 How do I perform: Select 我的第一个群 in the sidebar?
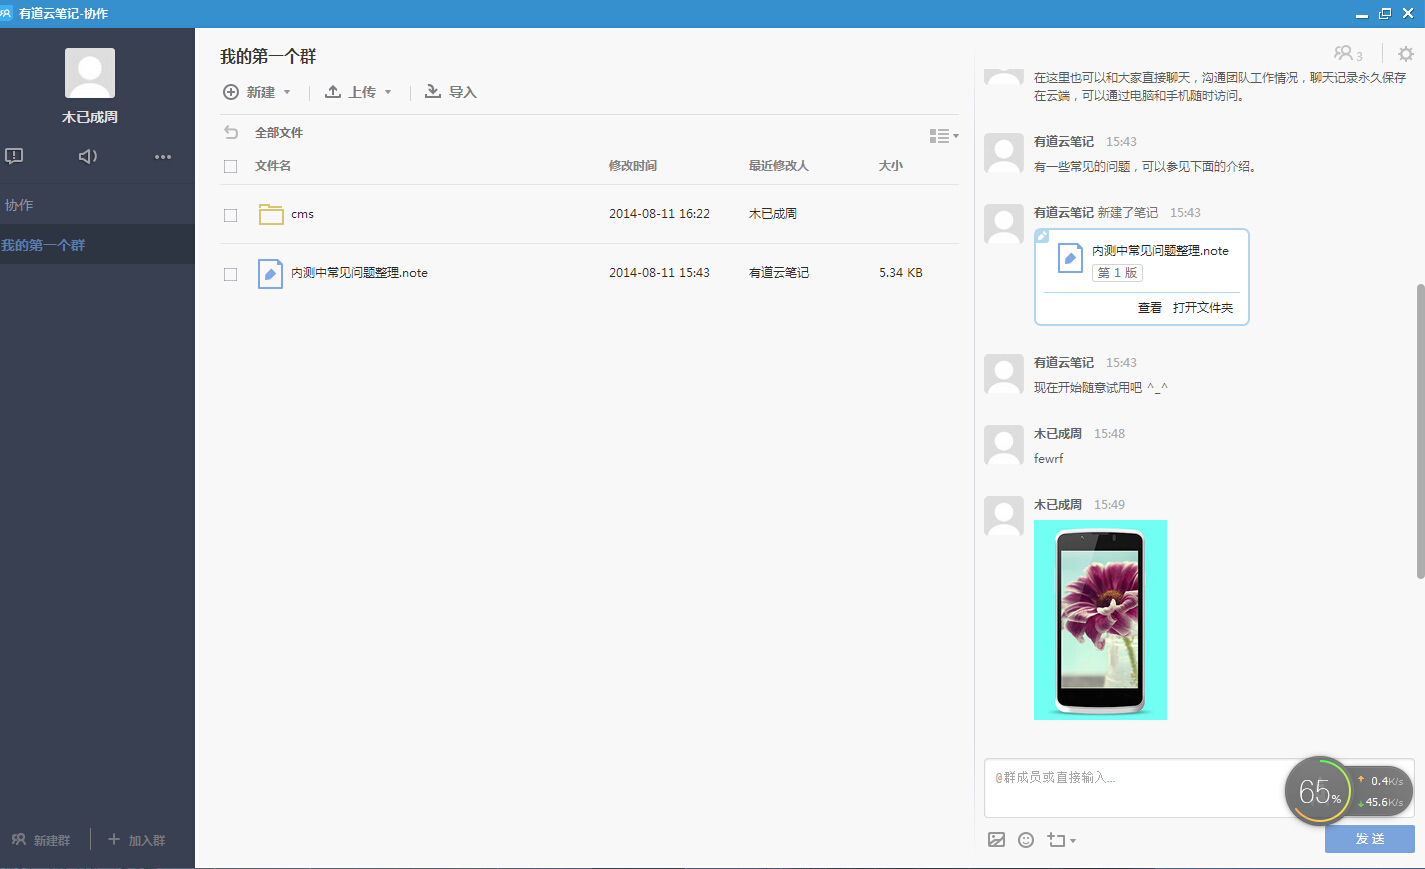tap(97, 245)
